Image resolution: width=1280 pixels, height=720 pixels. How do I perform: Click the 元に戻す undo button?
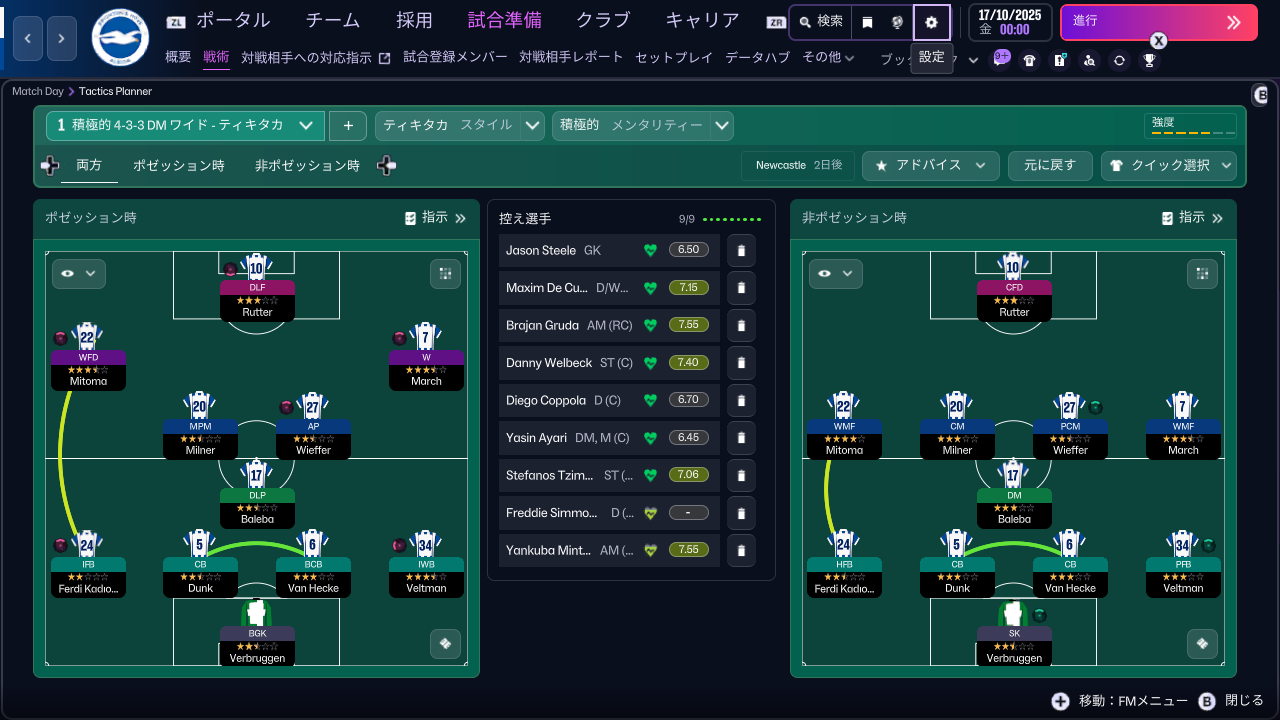pos(1050,165)
